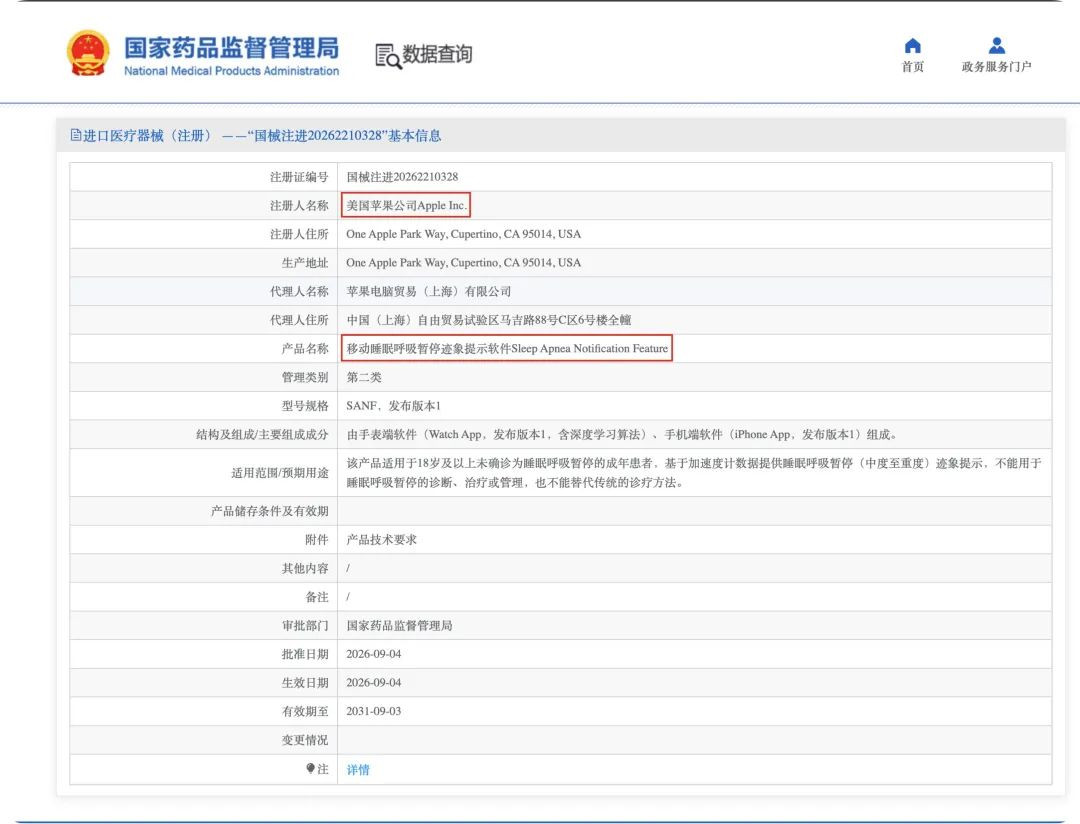Viewport: 1080px width, 824px height.
Task: Select the 注册证编号 value 国械注进20262210328
Action: click(x=402, y=177)
